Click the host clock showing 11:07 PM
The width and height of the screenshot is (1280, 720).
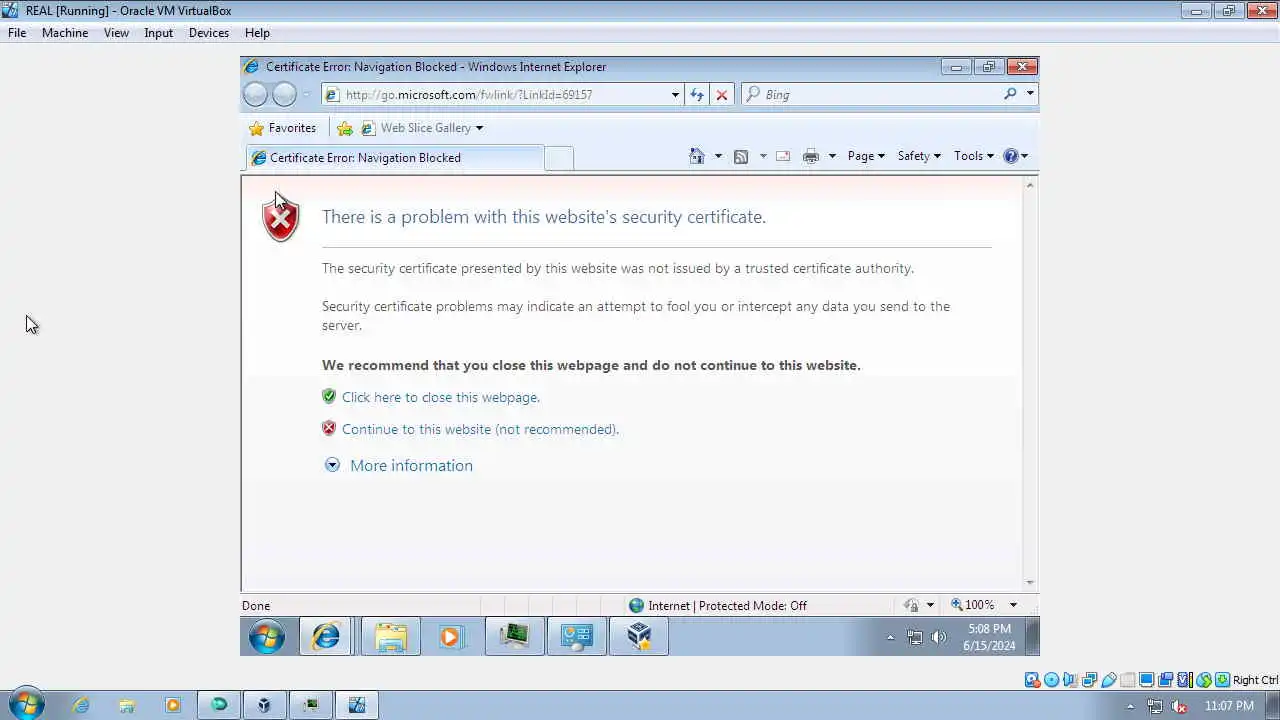coord(1229,706)
